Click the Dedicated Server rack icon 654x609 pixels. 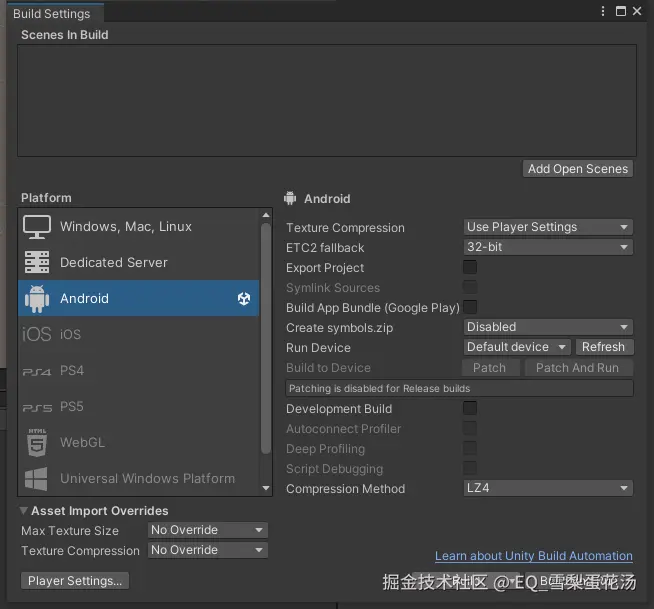[37, 262]
